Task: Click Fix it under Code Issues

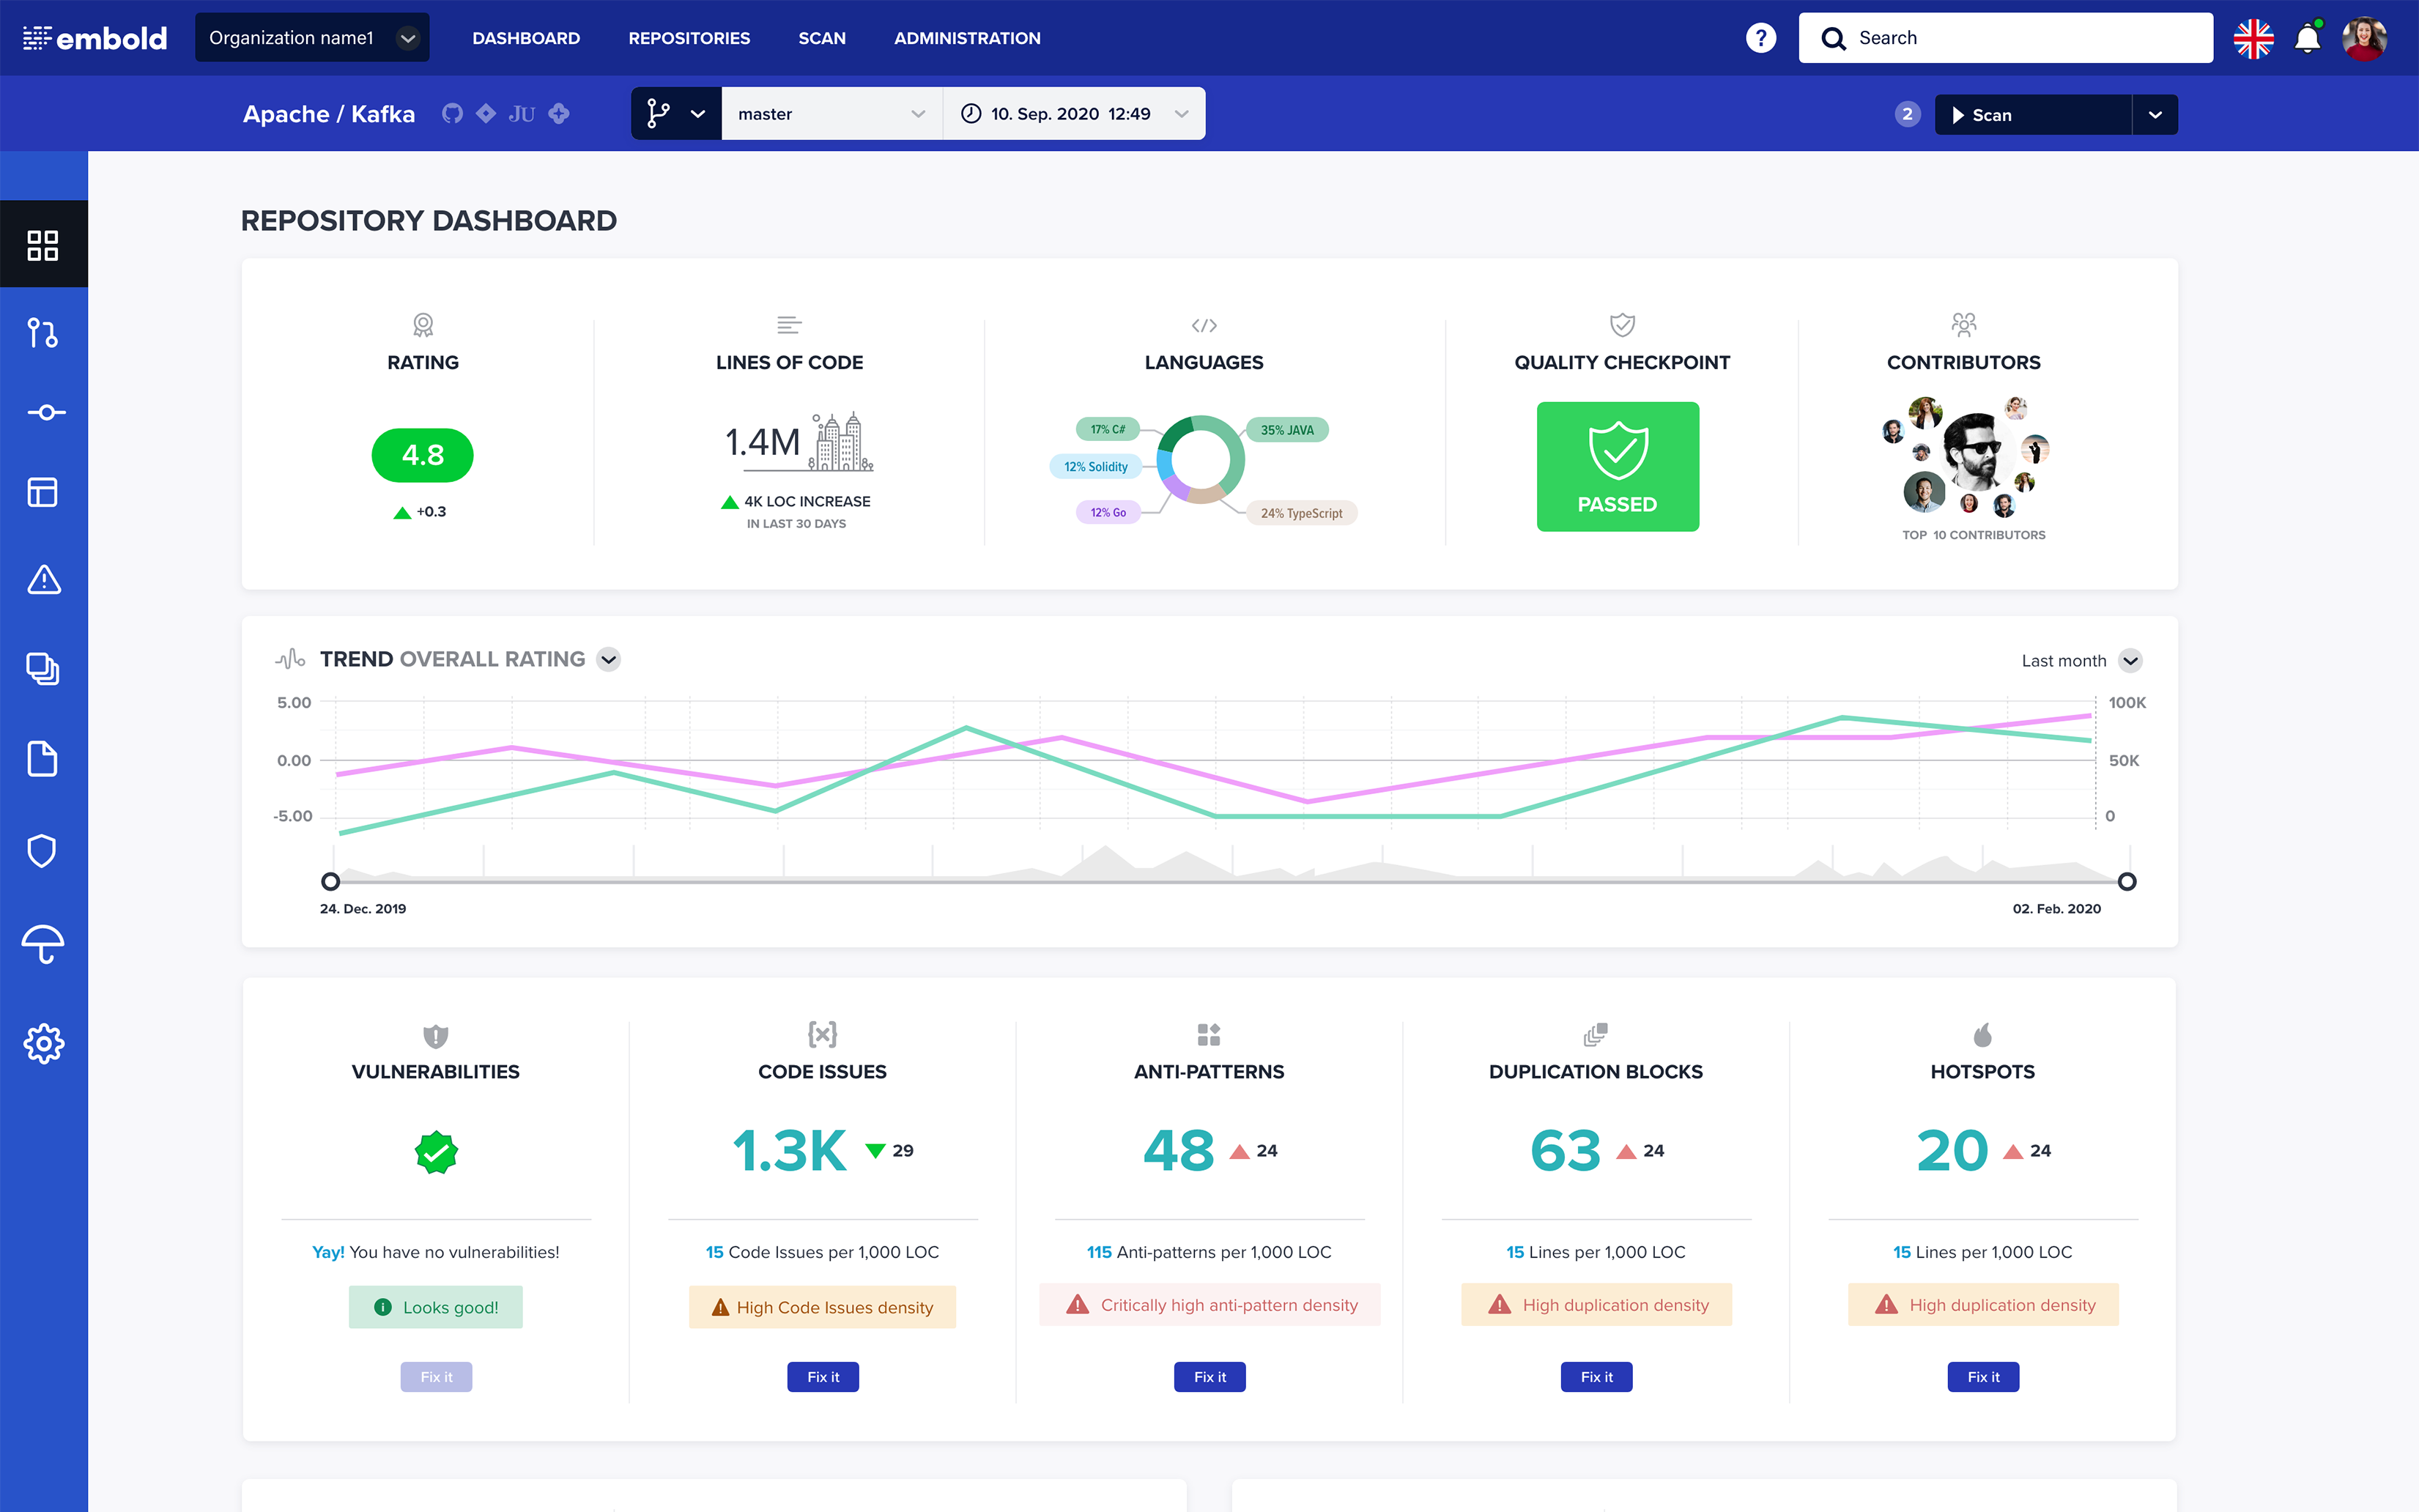Action: (822, 1377)
